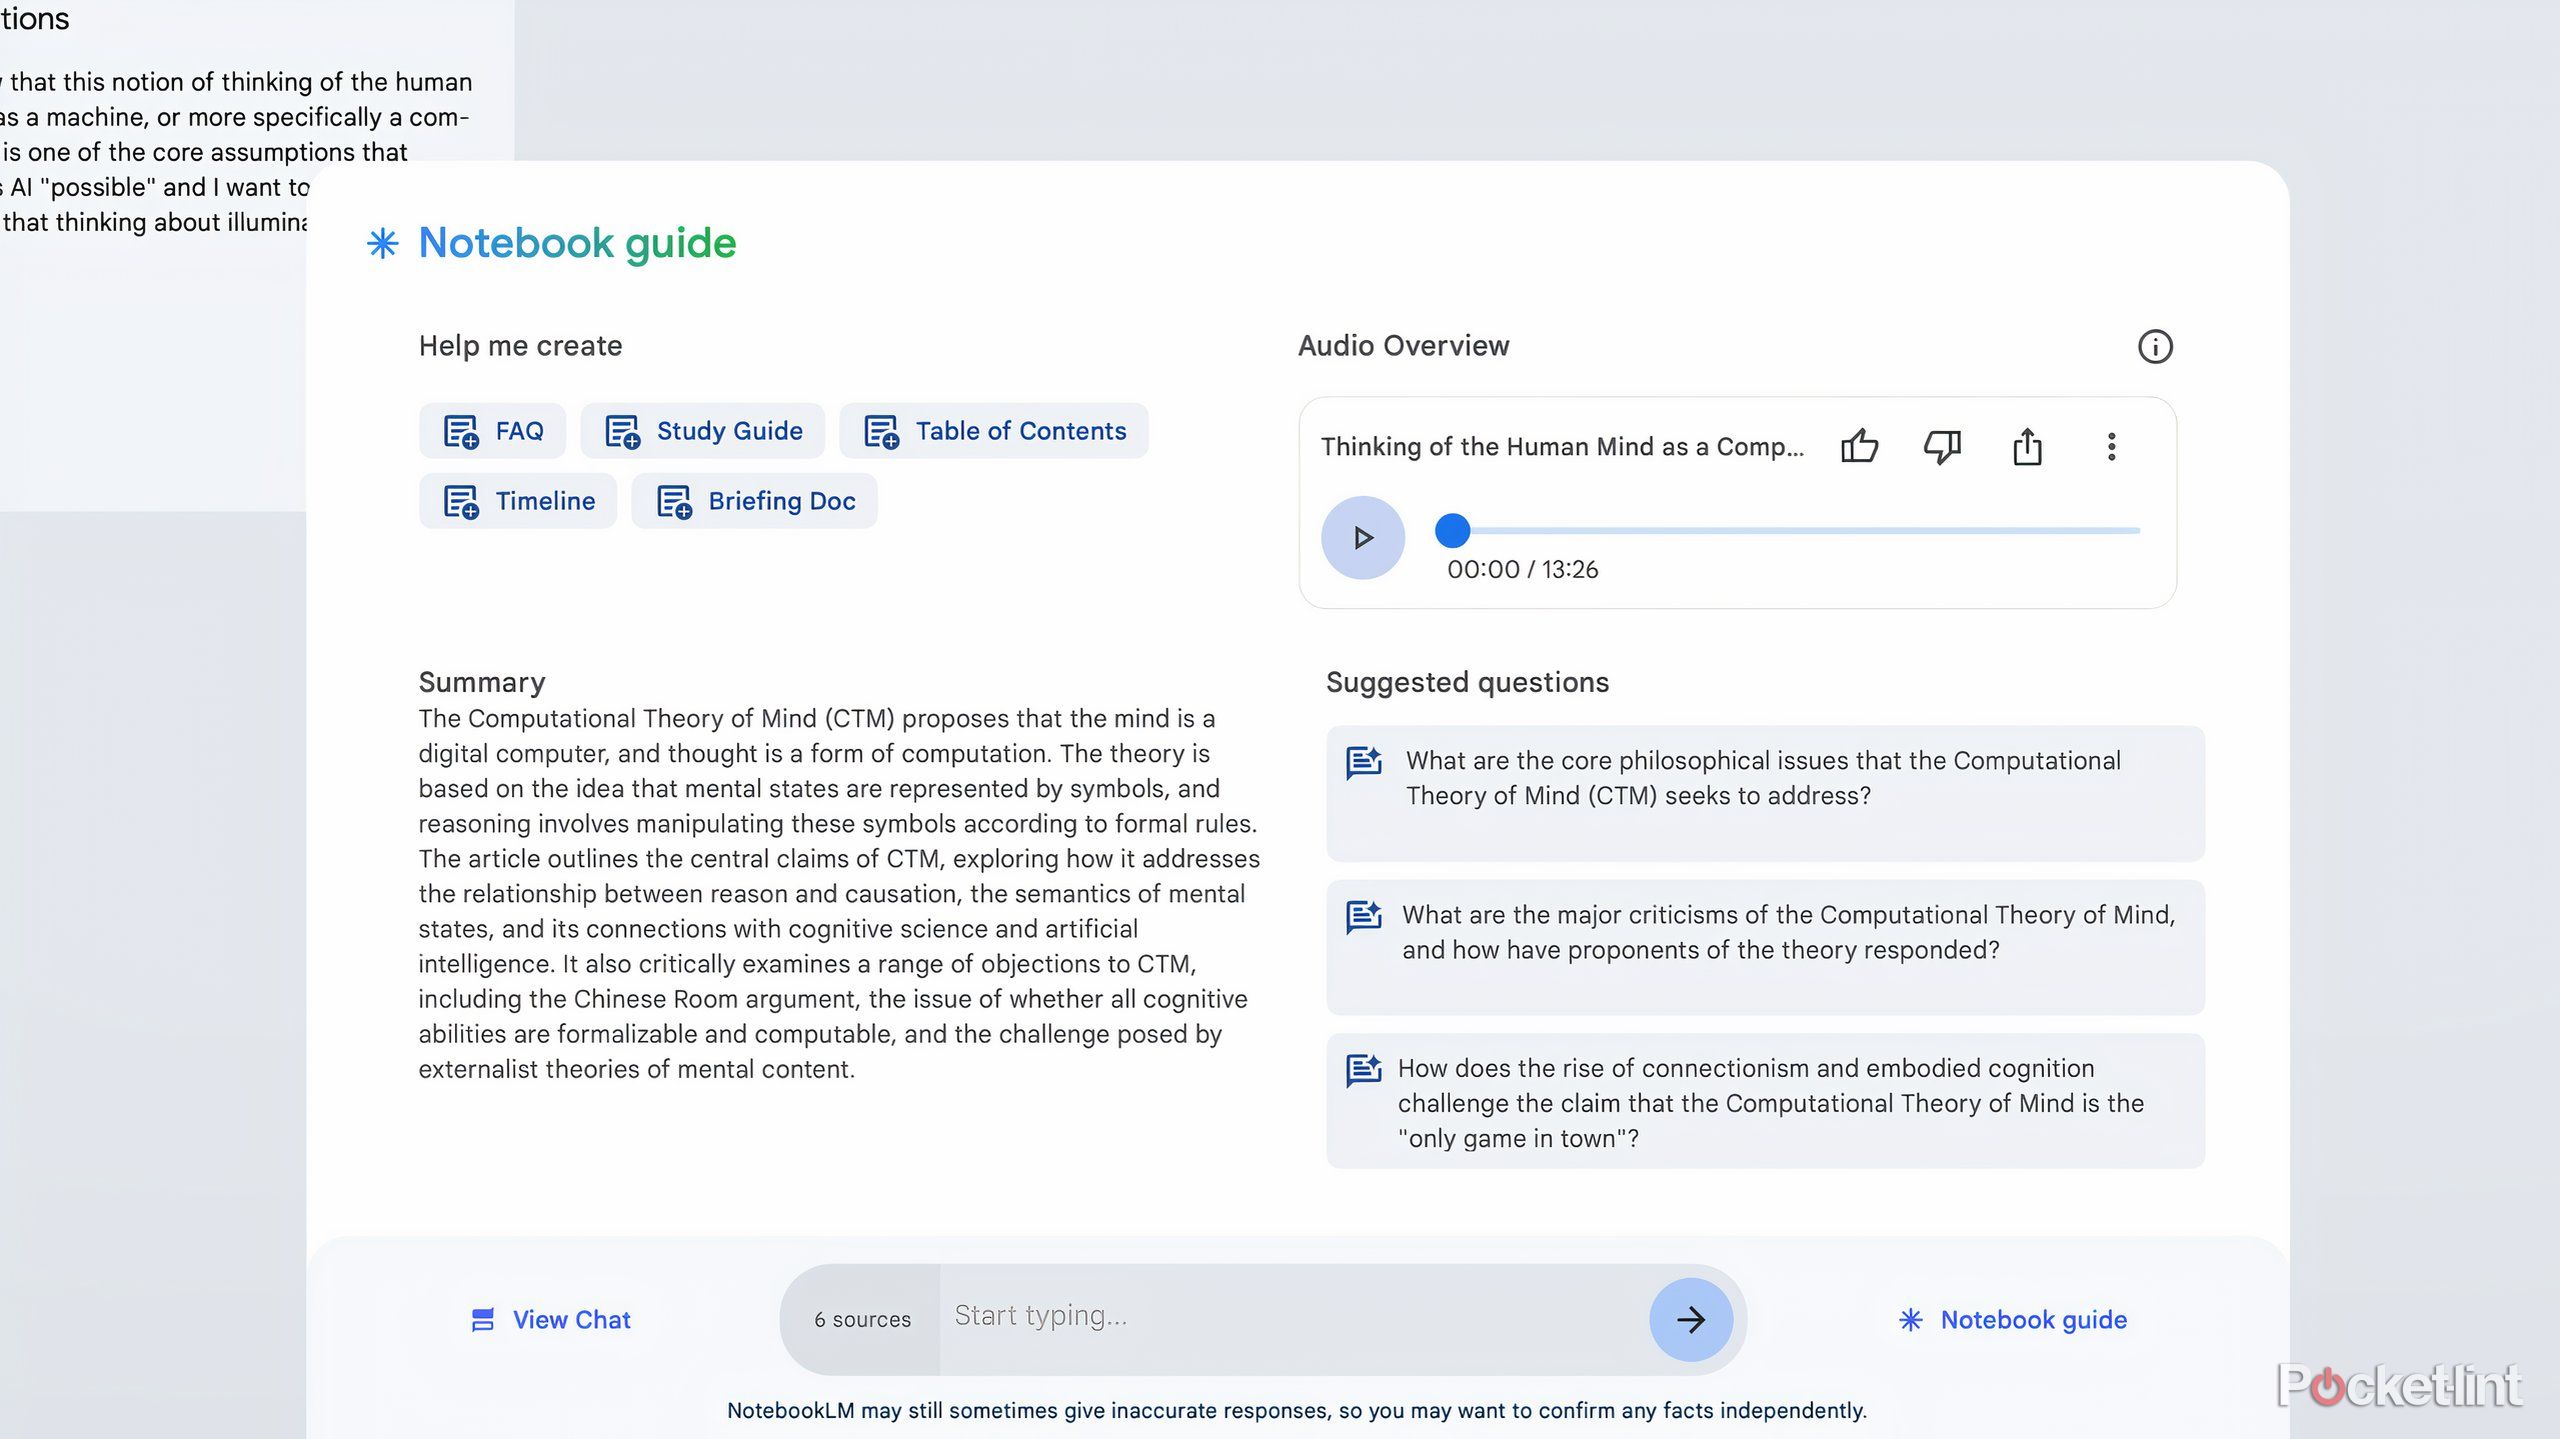Expand the truncated audio title
Image resolution: width=2560 pixels, height=1439 pixels.
(1562, 447)
